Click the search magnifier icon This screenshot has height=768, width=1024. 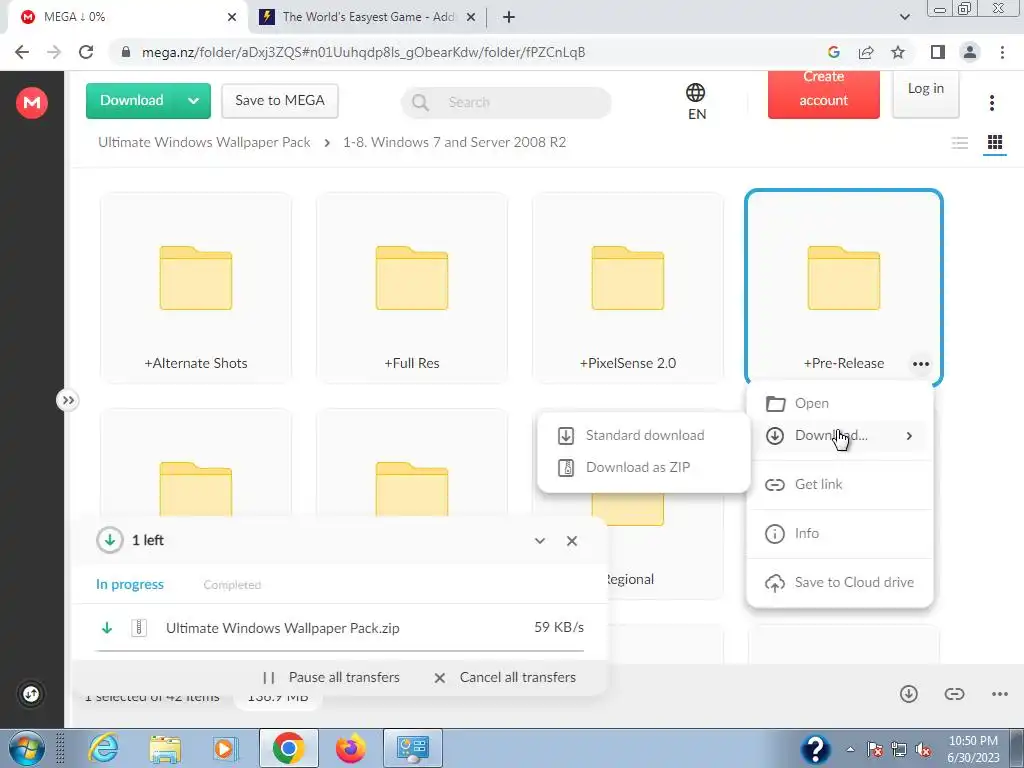[421, 103]
